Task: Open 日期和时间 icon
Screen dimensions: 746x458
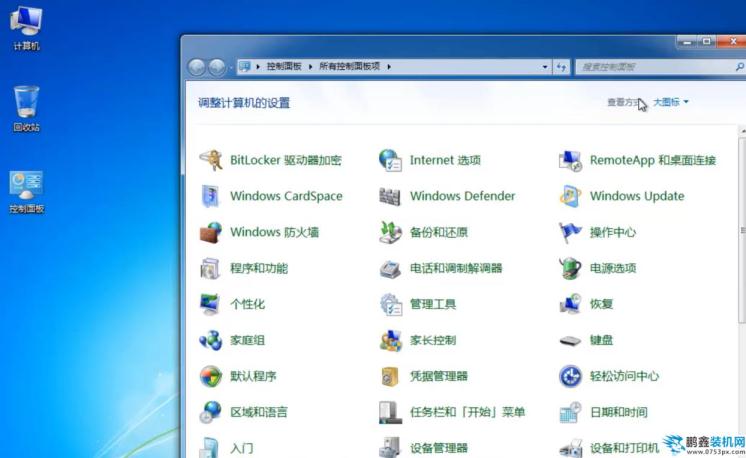Action: [570, 412]
